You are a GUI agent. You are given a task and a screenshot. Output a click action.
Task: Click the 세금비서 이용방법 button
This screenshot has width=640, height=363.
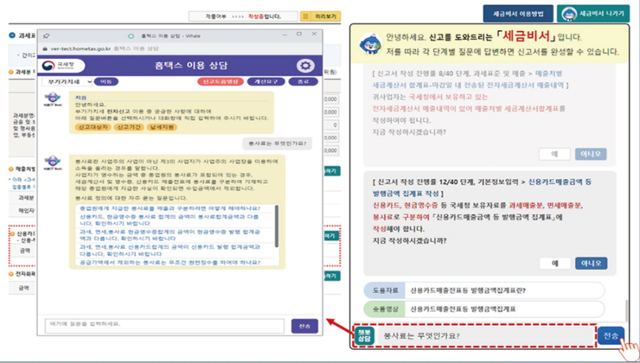click(518, 13)
